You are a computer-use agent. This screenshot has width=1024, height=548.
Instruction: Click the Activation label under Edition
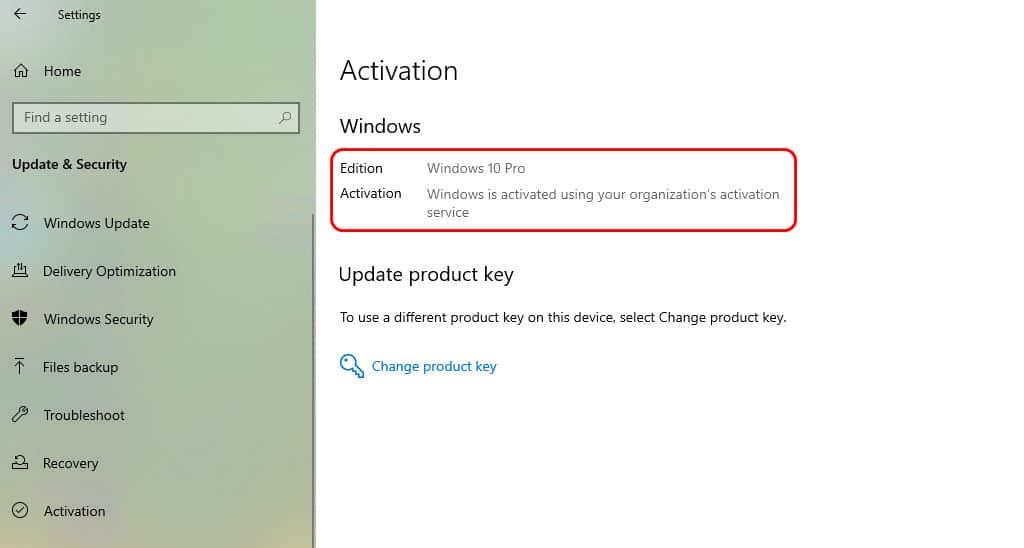370,193
